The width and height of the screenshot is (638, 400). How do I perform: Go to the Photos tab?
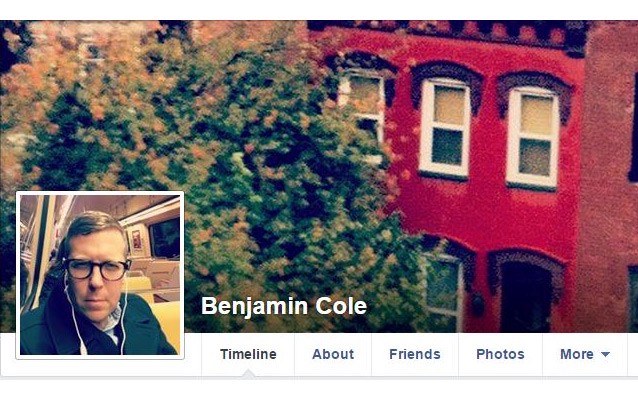coord(500,354)
